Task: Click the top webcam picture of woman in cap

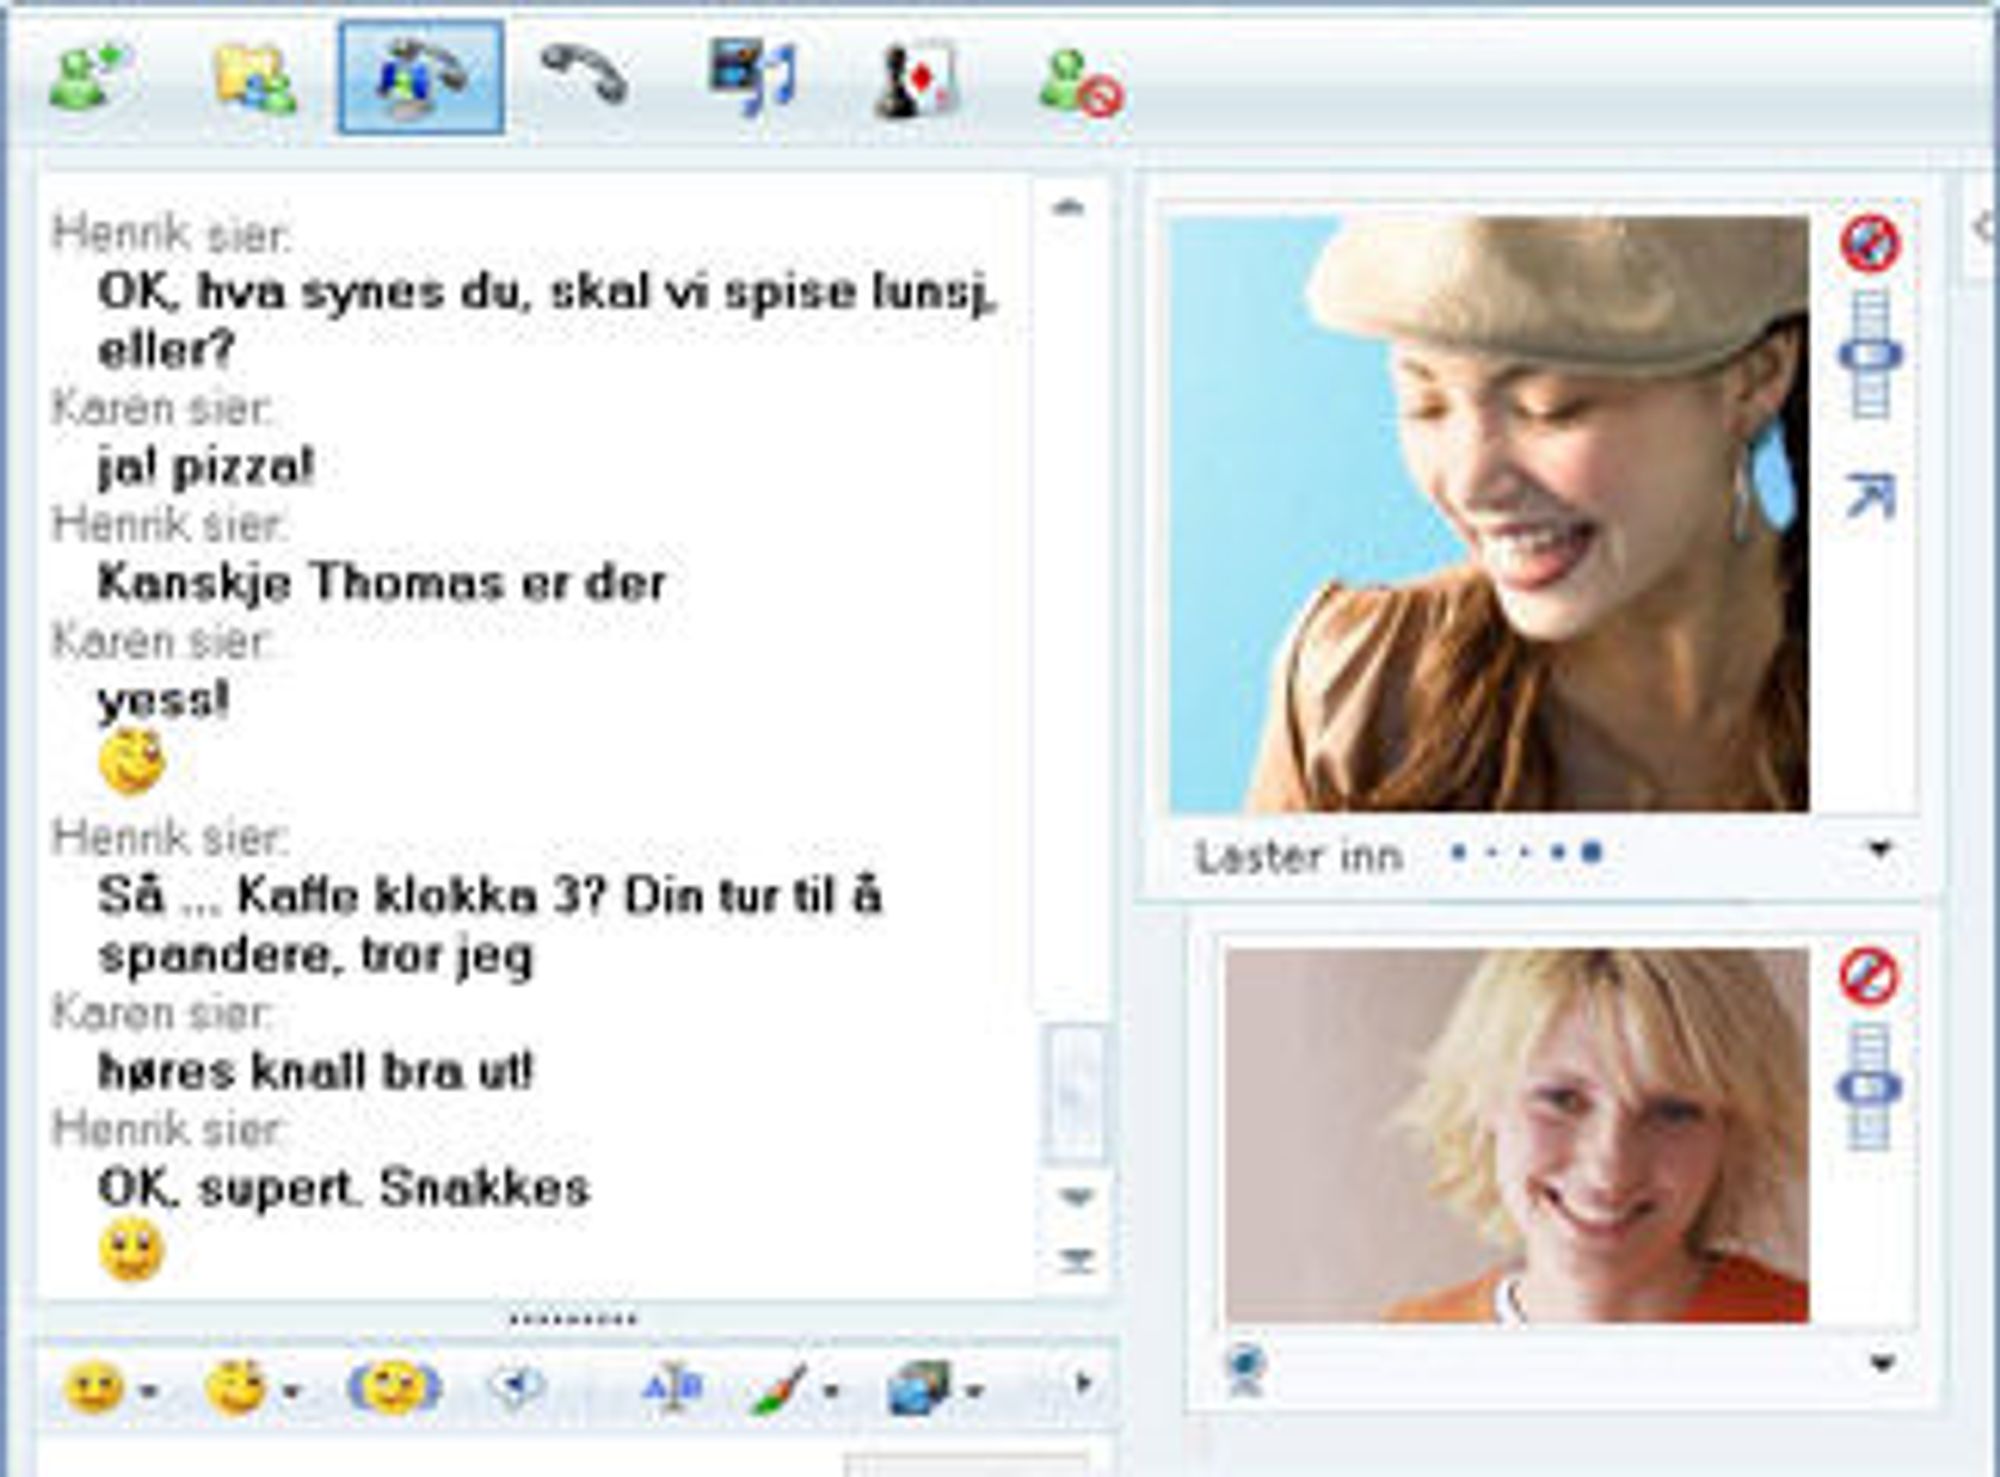Action: (1489, 514)
